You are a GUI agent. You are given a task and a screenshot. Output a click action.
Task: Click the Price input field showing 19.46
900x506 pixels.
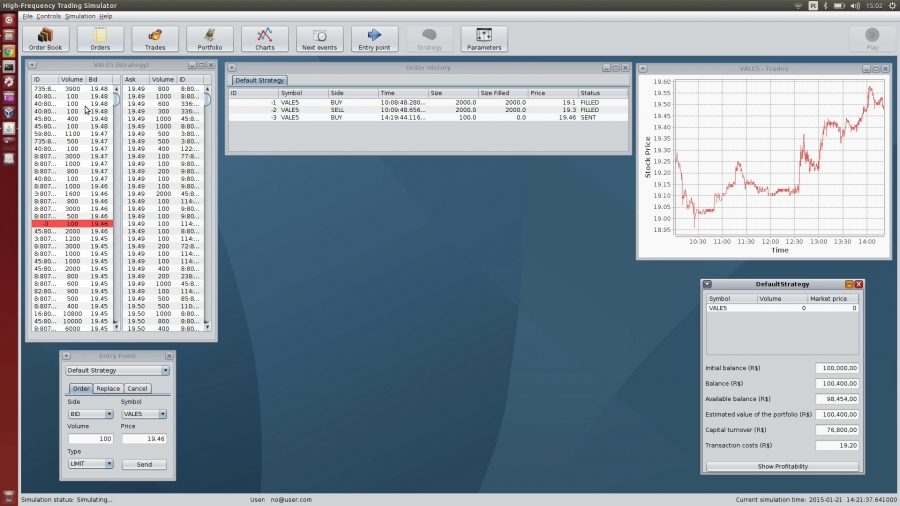pos(143,438)
